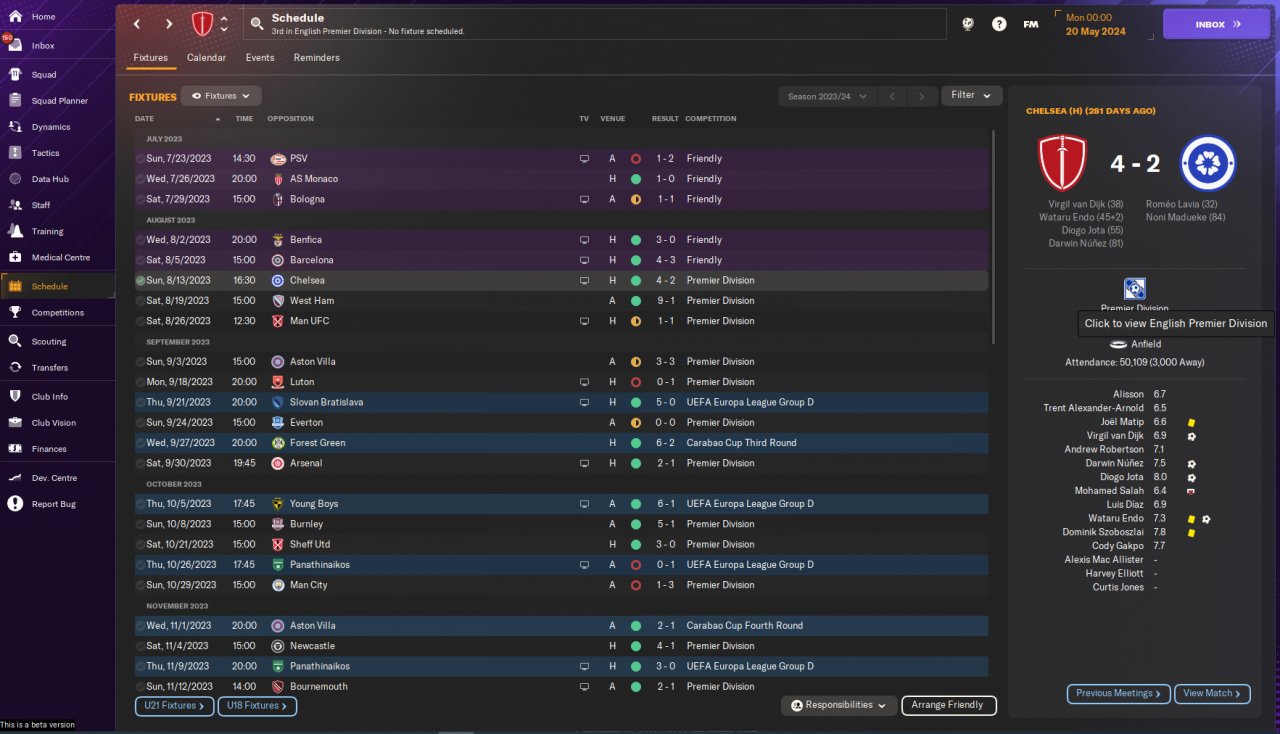Switch to the Calendar tab
Screen dimensions: 1280x734
(x=206, y=58)
